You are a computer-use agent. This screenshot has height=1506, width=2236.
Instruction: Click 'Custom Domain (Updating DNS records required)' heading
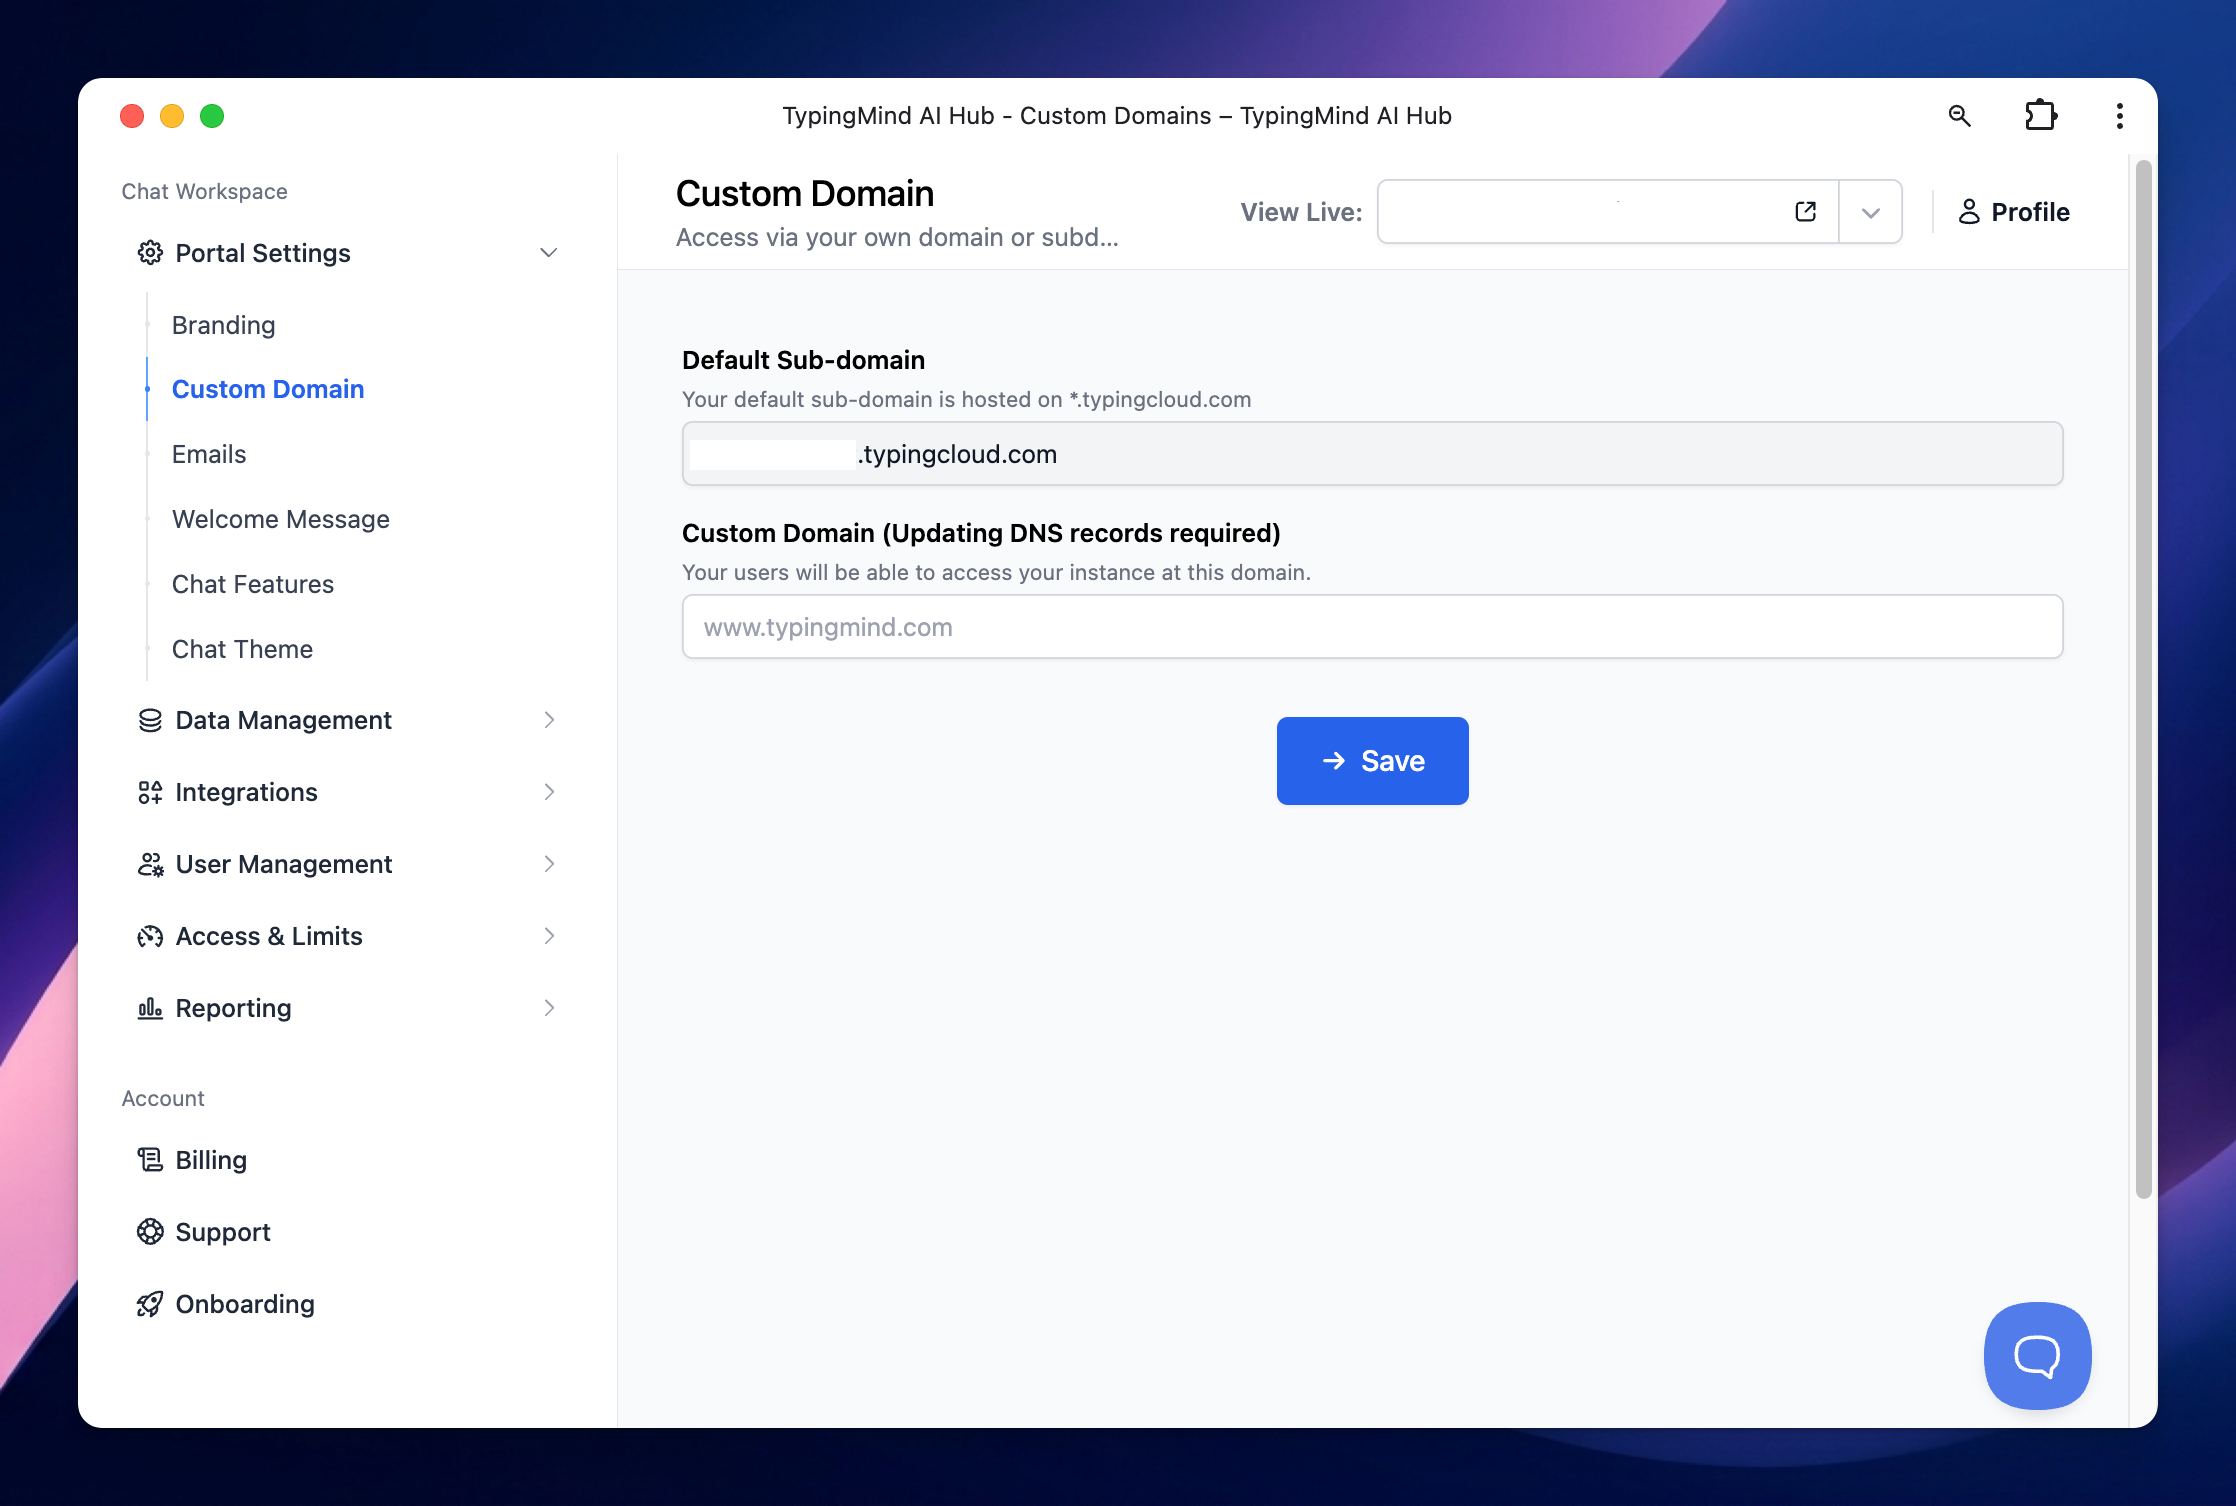(981, 533)
